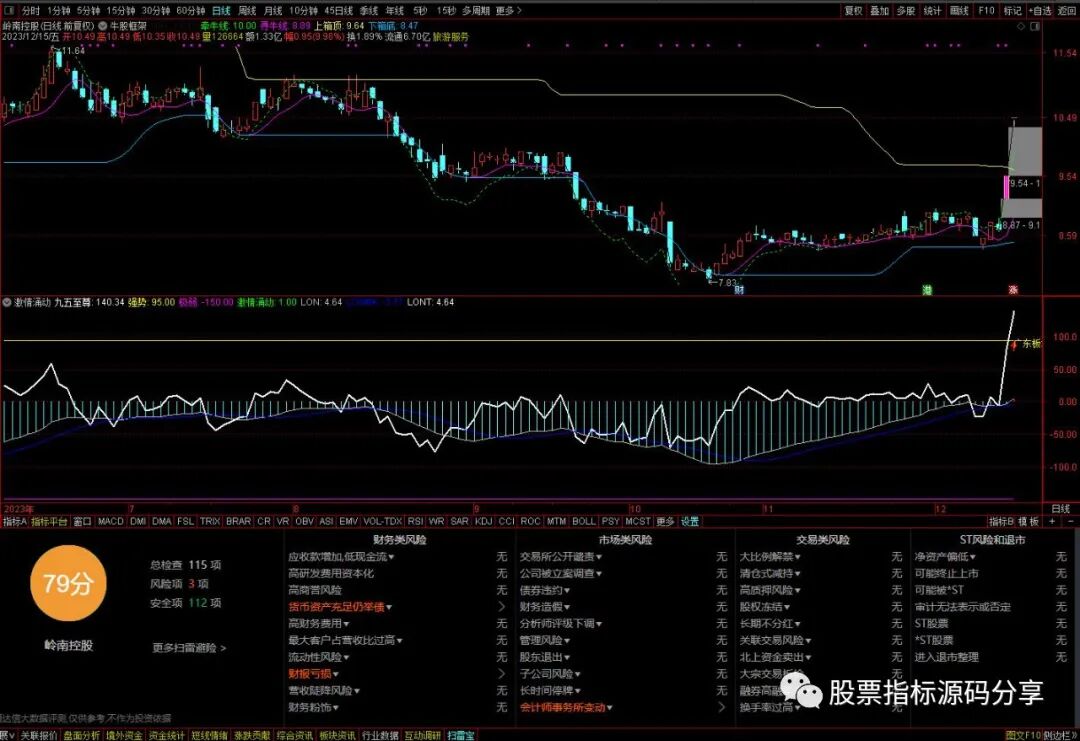Viewport: 1080px width, 741px height.
Task: Toggle the side panel icon beside the diamond
Action: 1035,26
